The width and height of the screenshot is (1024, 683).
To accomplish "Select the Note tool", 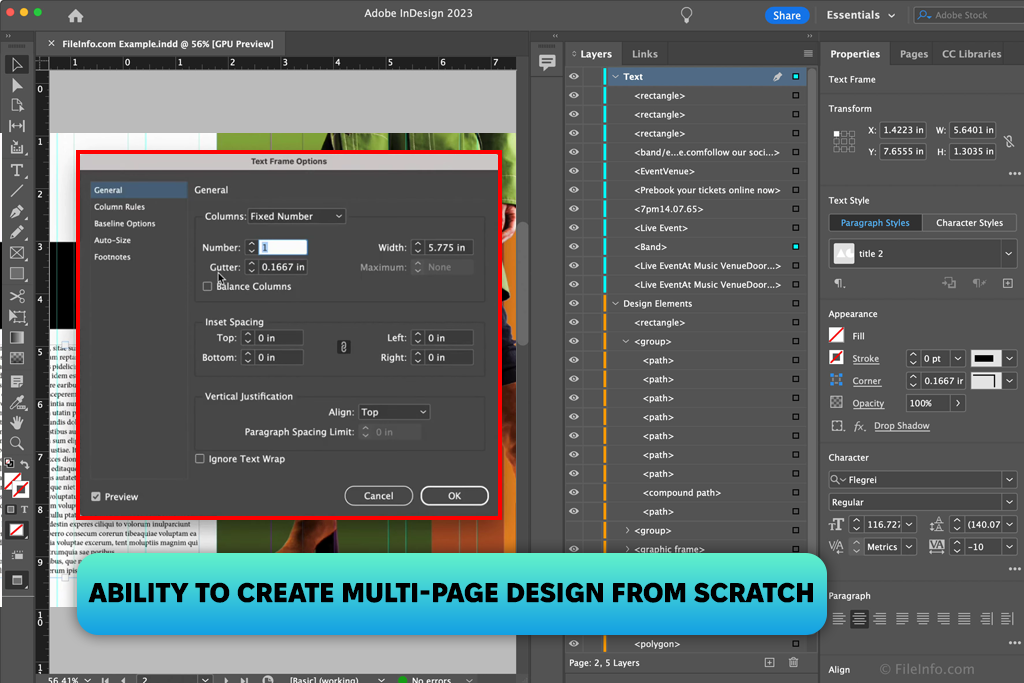I will (x=17, y=381).
